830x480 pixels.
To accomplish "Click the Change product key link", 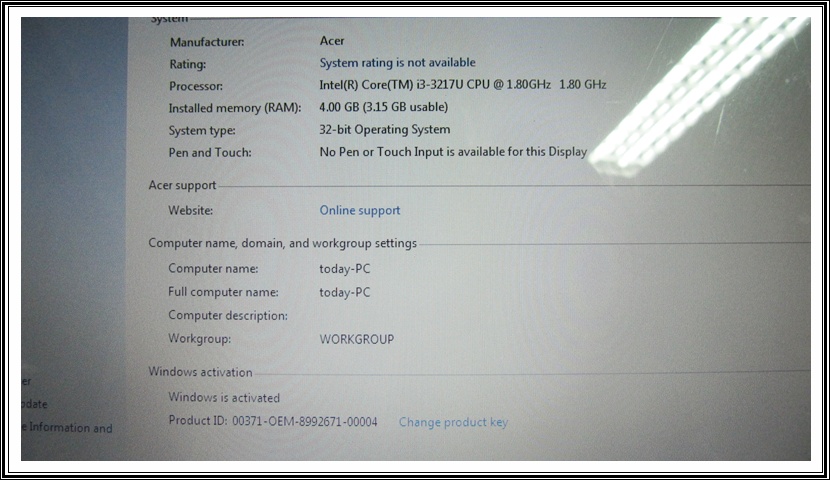I will 453,422.
